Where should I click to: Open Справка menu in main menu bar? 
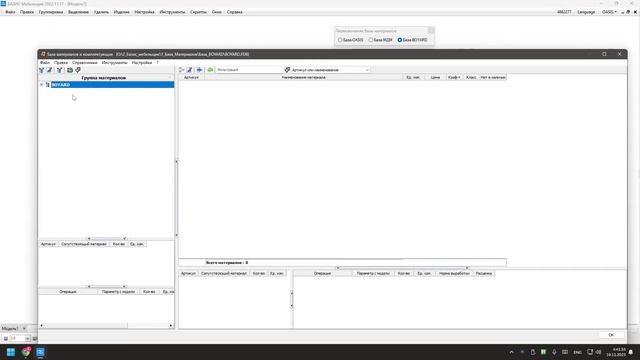coord(235,12)
